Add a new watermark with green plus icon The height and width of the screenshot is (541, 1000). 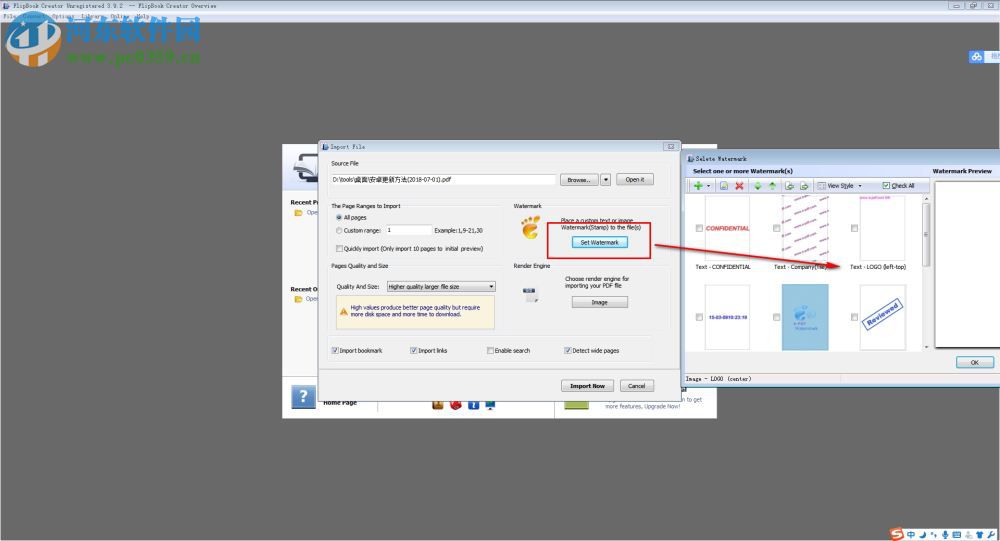pyautogui.click(x=698, y=186)
